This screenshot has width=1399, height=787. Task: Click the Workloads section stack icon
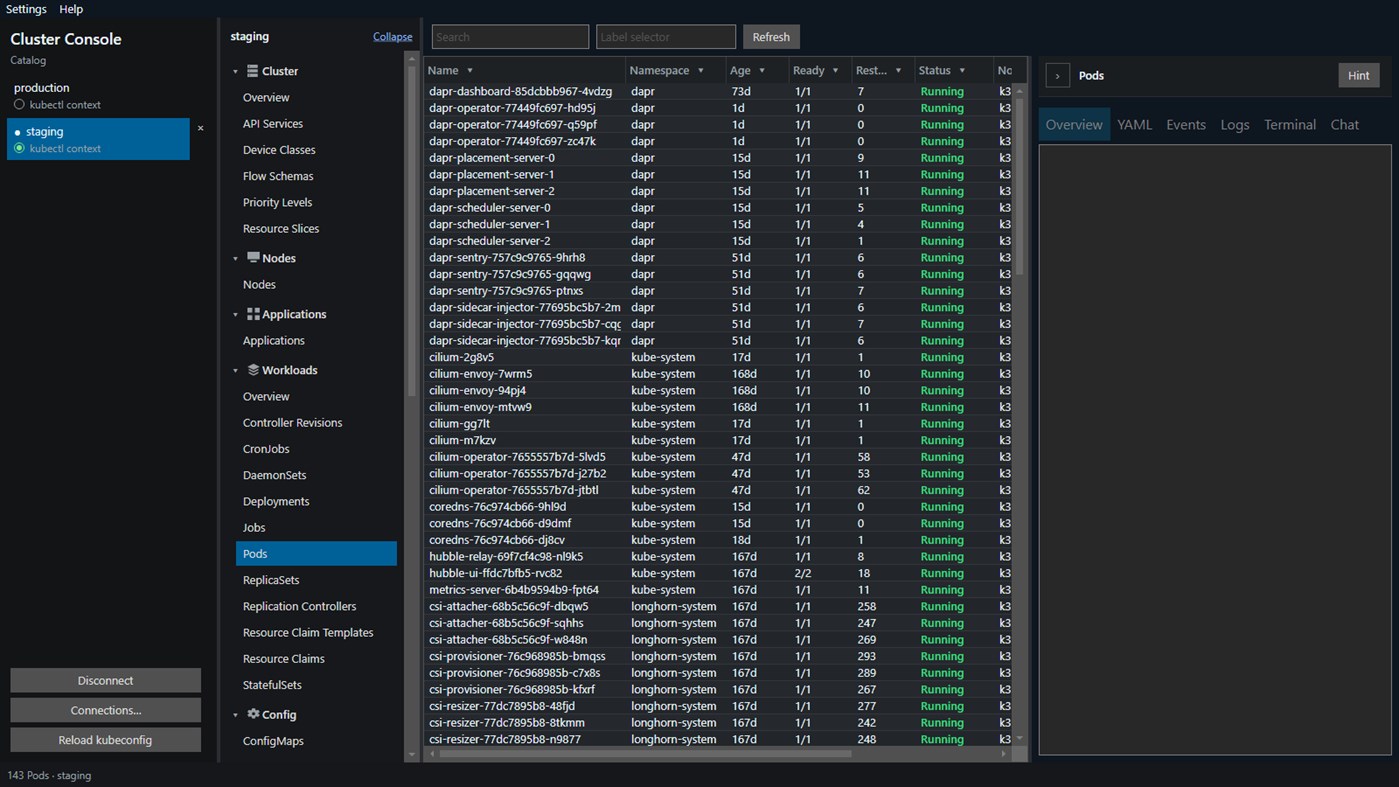253,370
